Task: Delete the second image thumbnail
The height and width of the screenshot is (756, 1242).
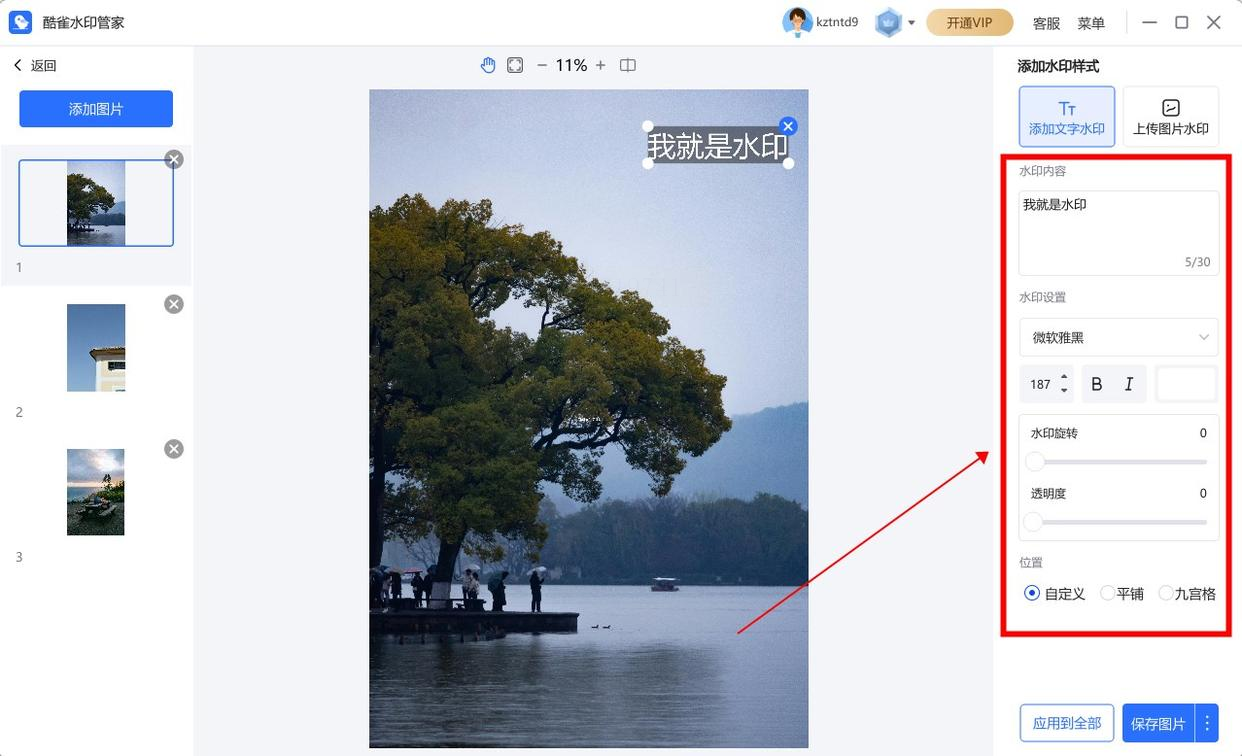Action: click(174, 304)
